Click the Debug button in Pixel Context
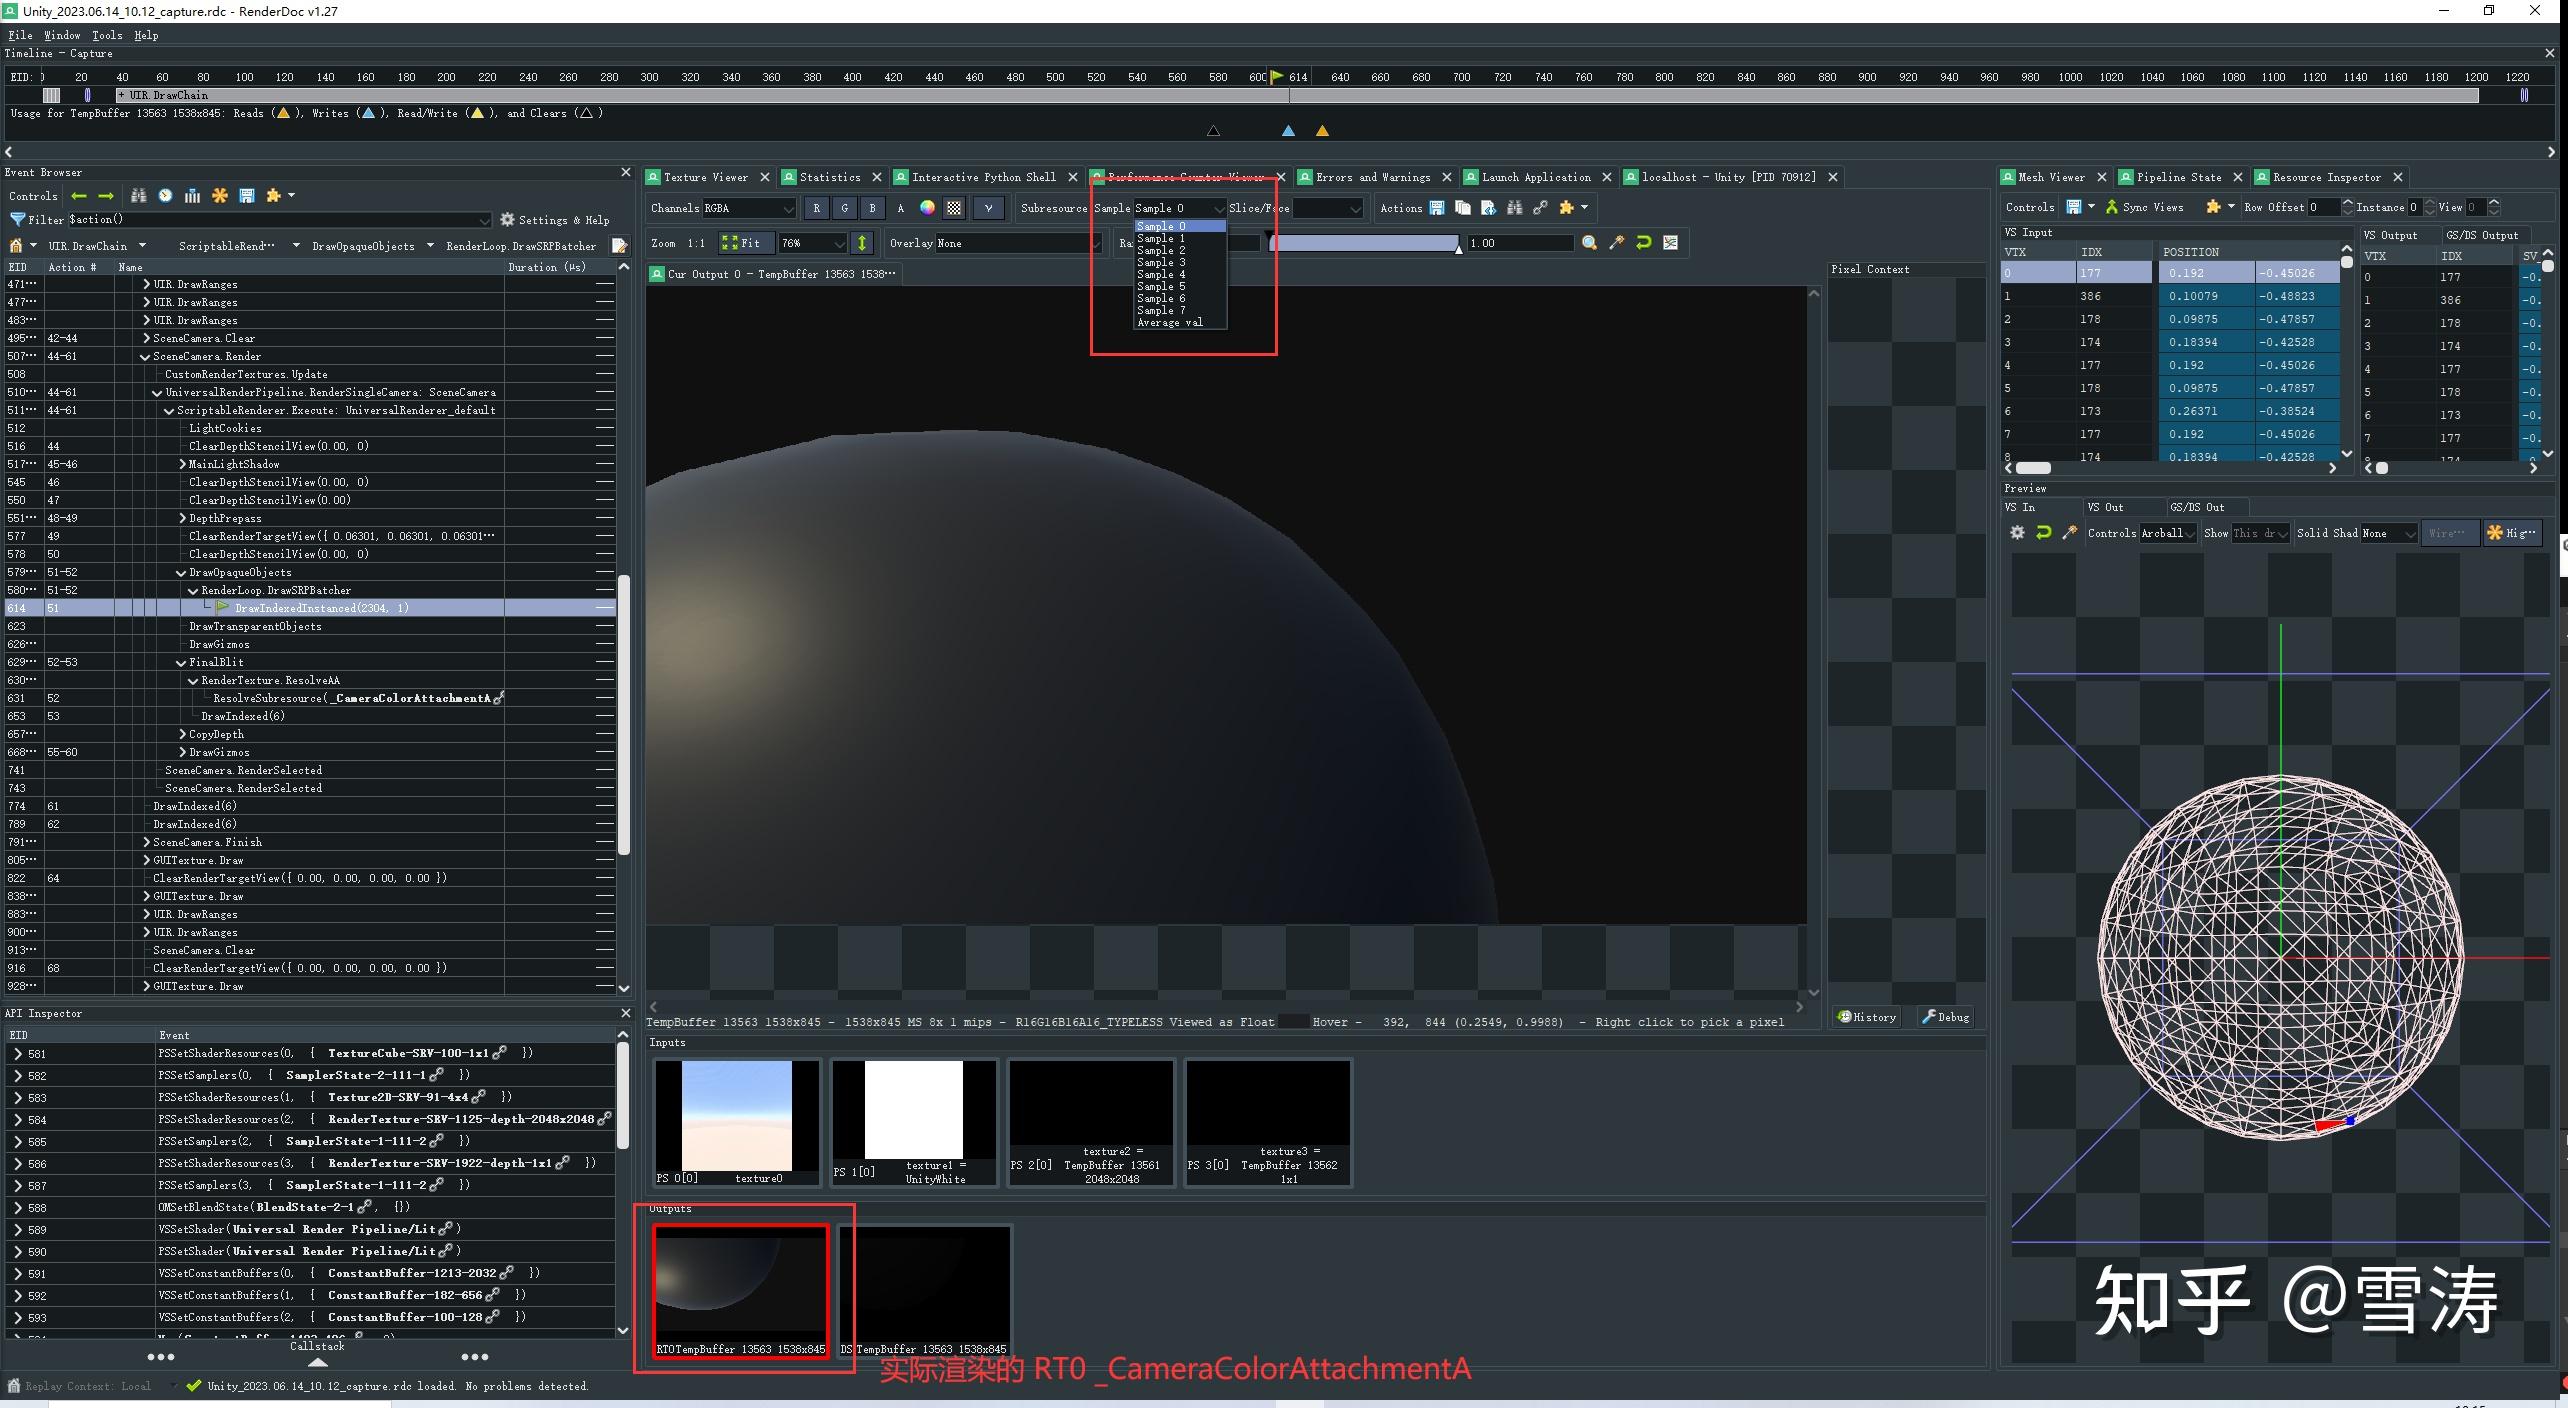The width and height of the screenshot is (2568, 1408). point(1944,1017)
